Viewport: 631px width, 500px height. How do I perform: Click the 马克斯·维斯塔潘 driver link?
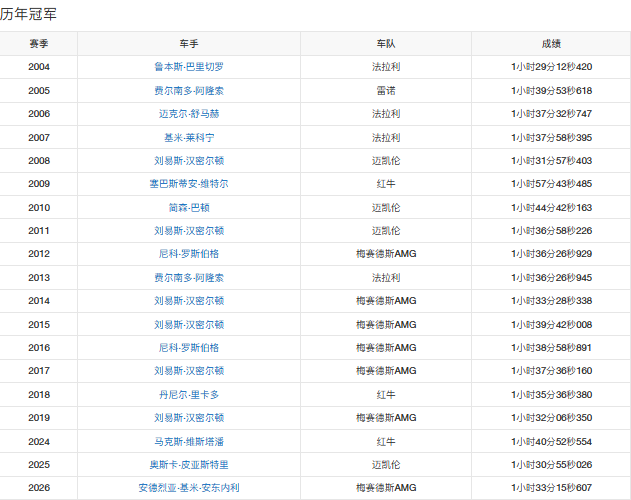(189, 442)
